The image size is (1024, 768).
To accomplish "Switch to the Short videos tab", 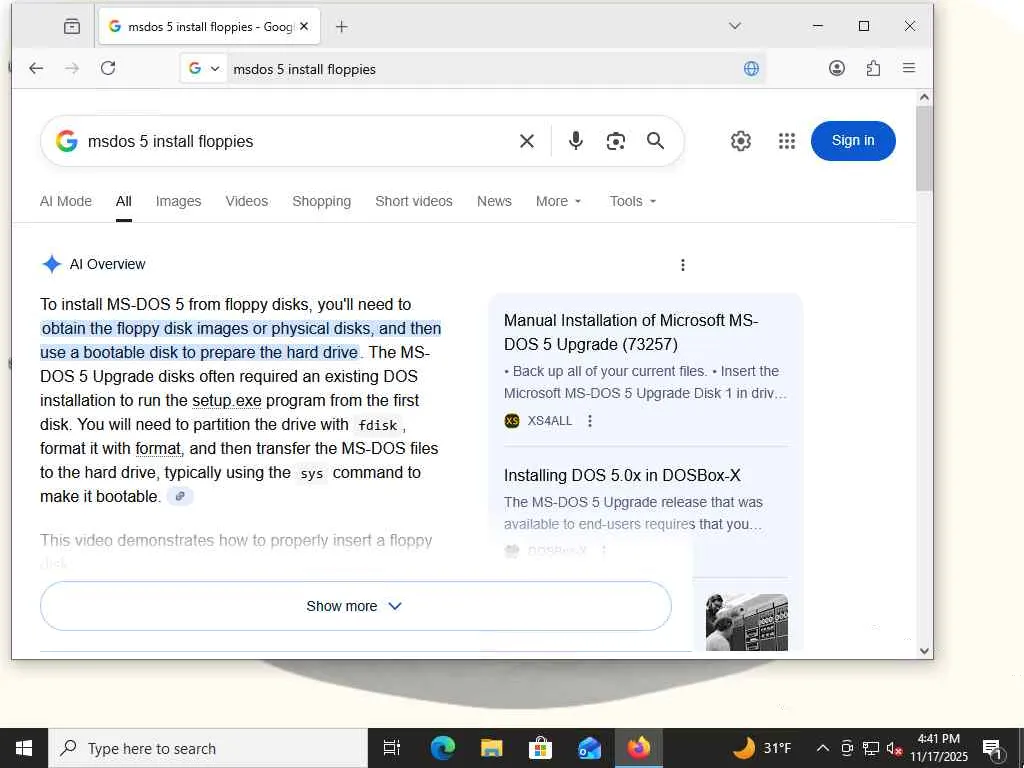I will (414, 201).
